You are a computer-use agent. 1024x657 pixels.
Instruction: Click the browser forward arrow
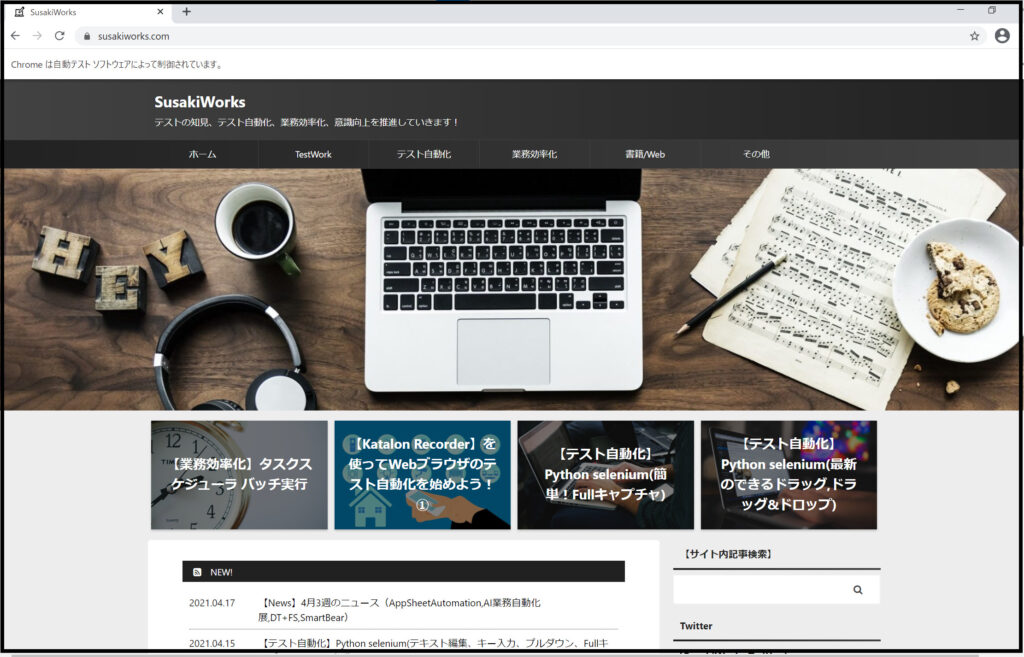click(x=37, y=36)
